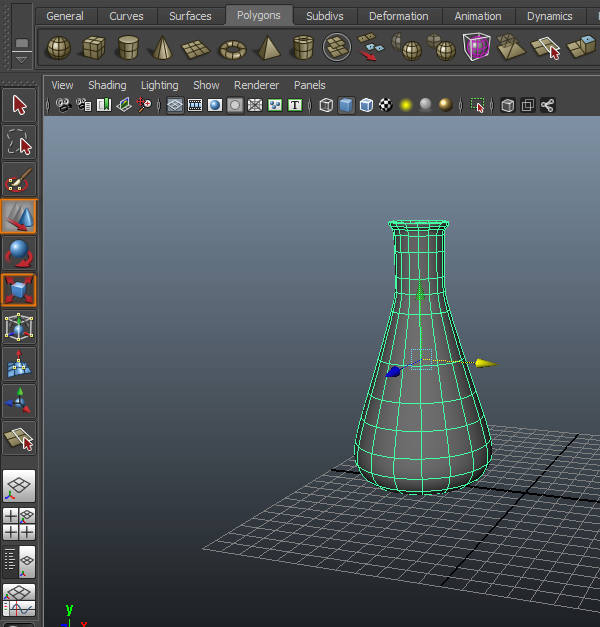Insert a polygon torus primitive
Image resolution: width=600 pixels, height=627 pixels.
click(232, 48)
